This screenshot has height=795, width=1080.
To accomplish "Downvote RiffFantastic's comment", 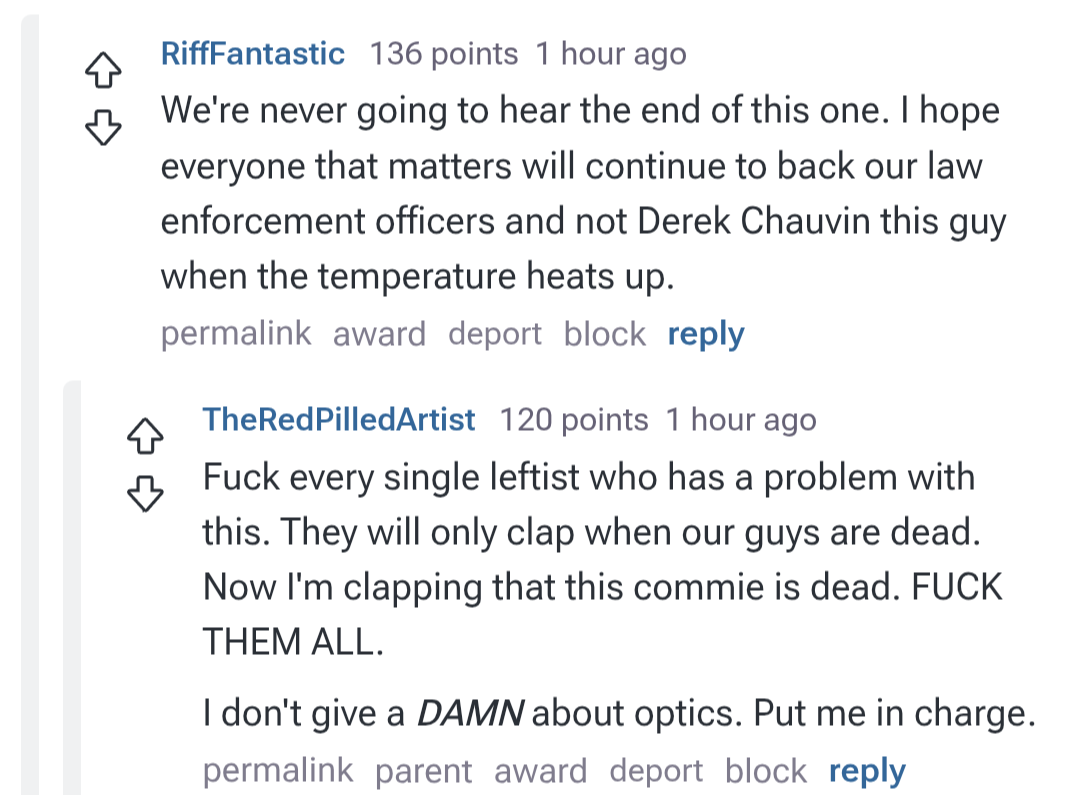I will point(102,127).
